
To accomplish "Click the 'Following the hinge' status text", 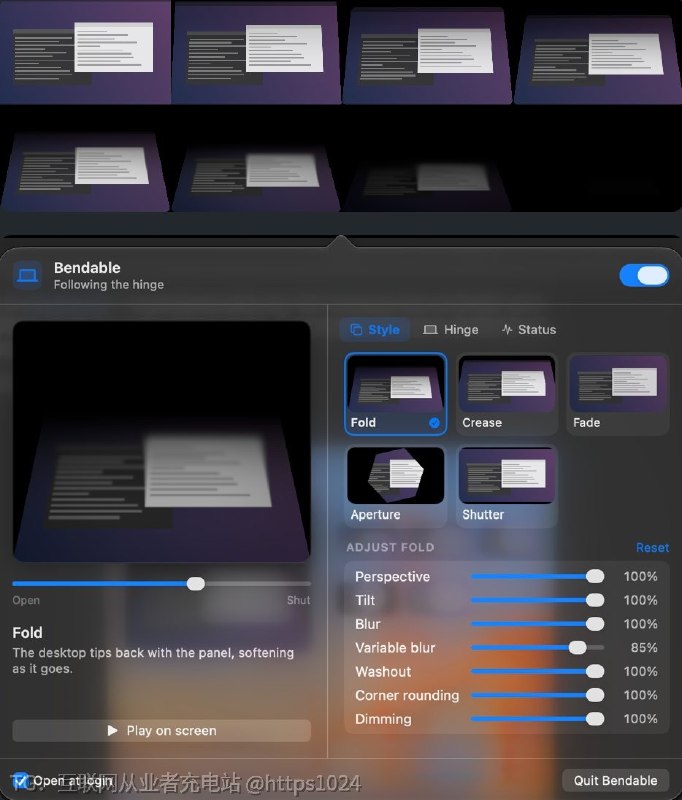I will (109, 285).
